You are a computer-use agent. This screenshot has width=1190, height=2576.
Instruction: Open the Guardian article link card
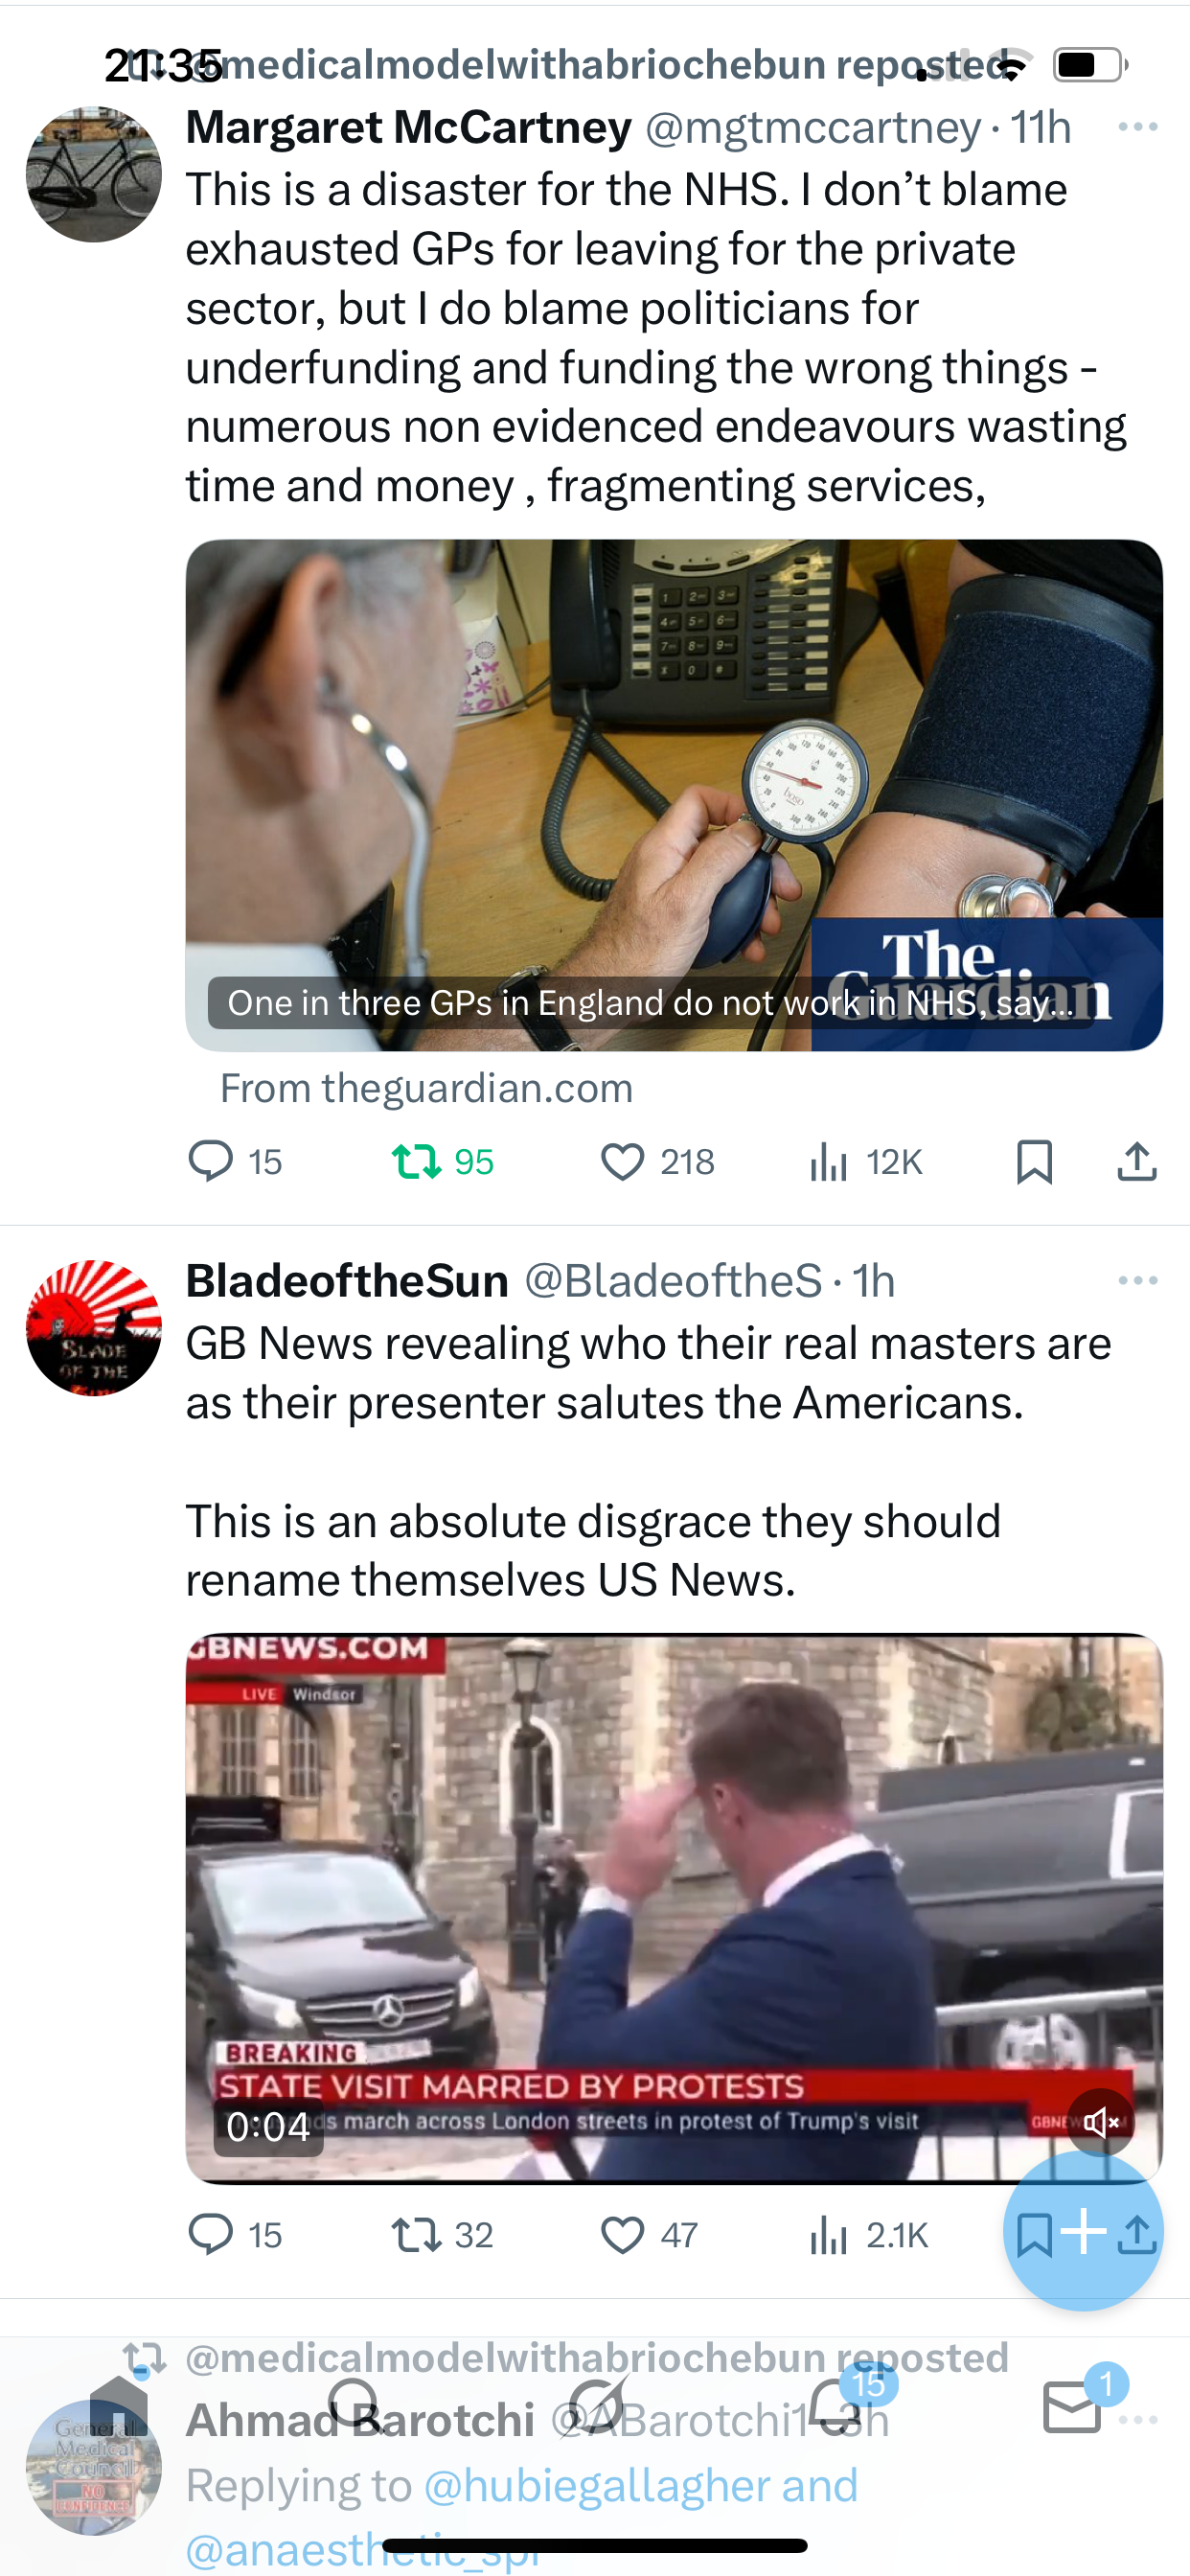(674, 795)
